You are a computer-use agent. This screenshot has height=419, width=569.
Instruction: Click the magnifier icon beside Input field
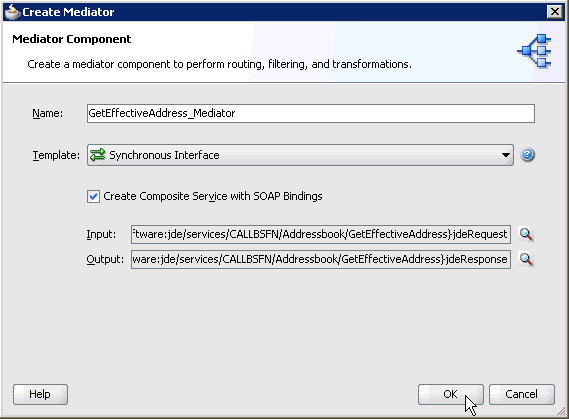tap(526, 234)
